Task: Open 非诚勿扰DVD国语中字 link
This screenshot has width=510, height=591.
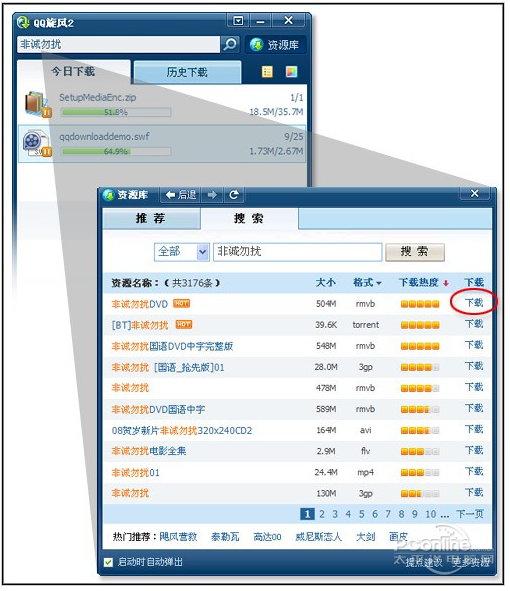Action: [x=158, y=410]
